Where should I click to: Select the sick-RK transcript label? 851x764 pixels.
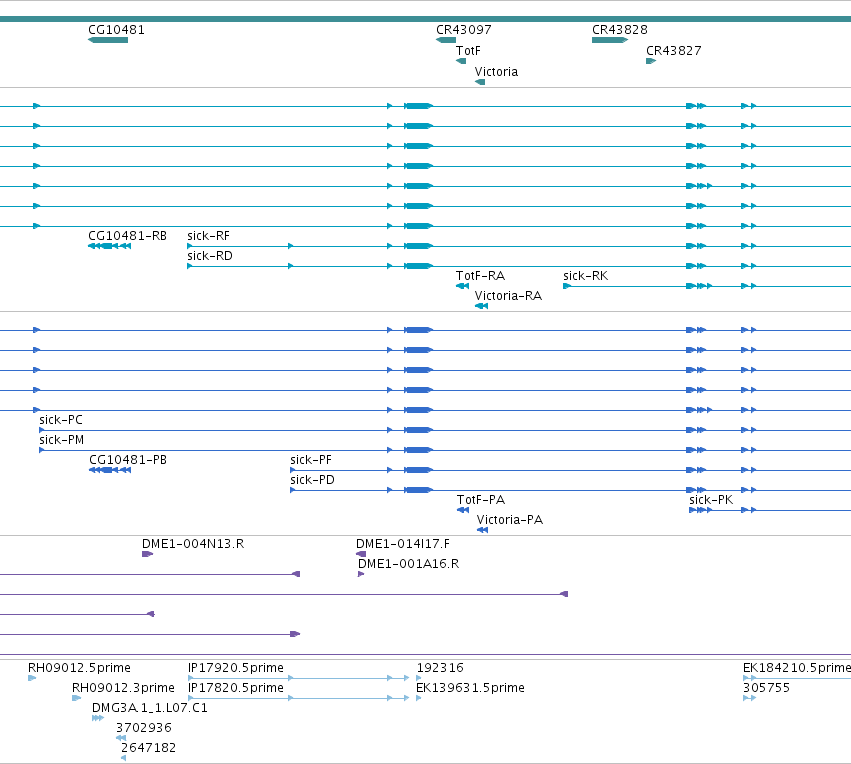(x=586, y=276)
